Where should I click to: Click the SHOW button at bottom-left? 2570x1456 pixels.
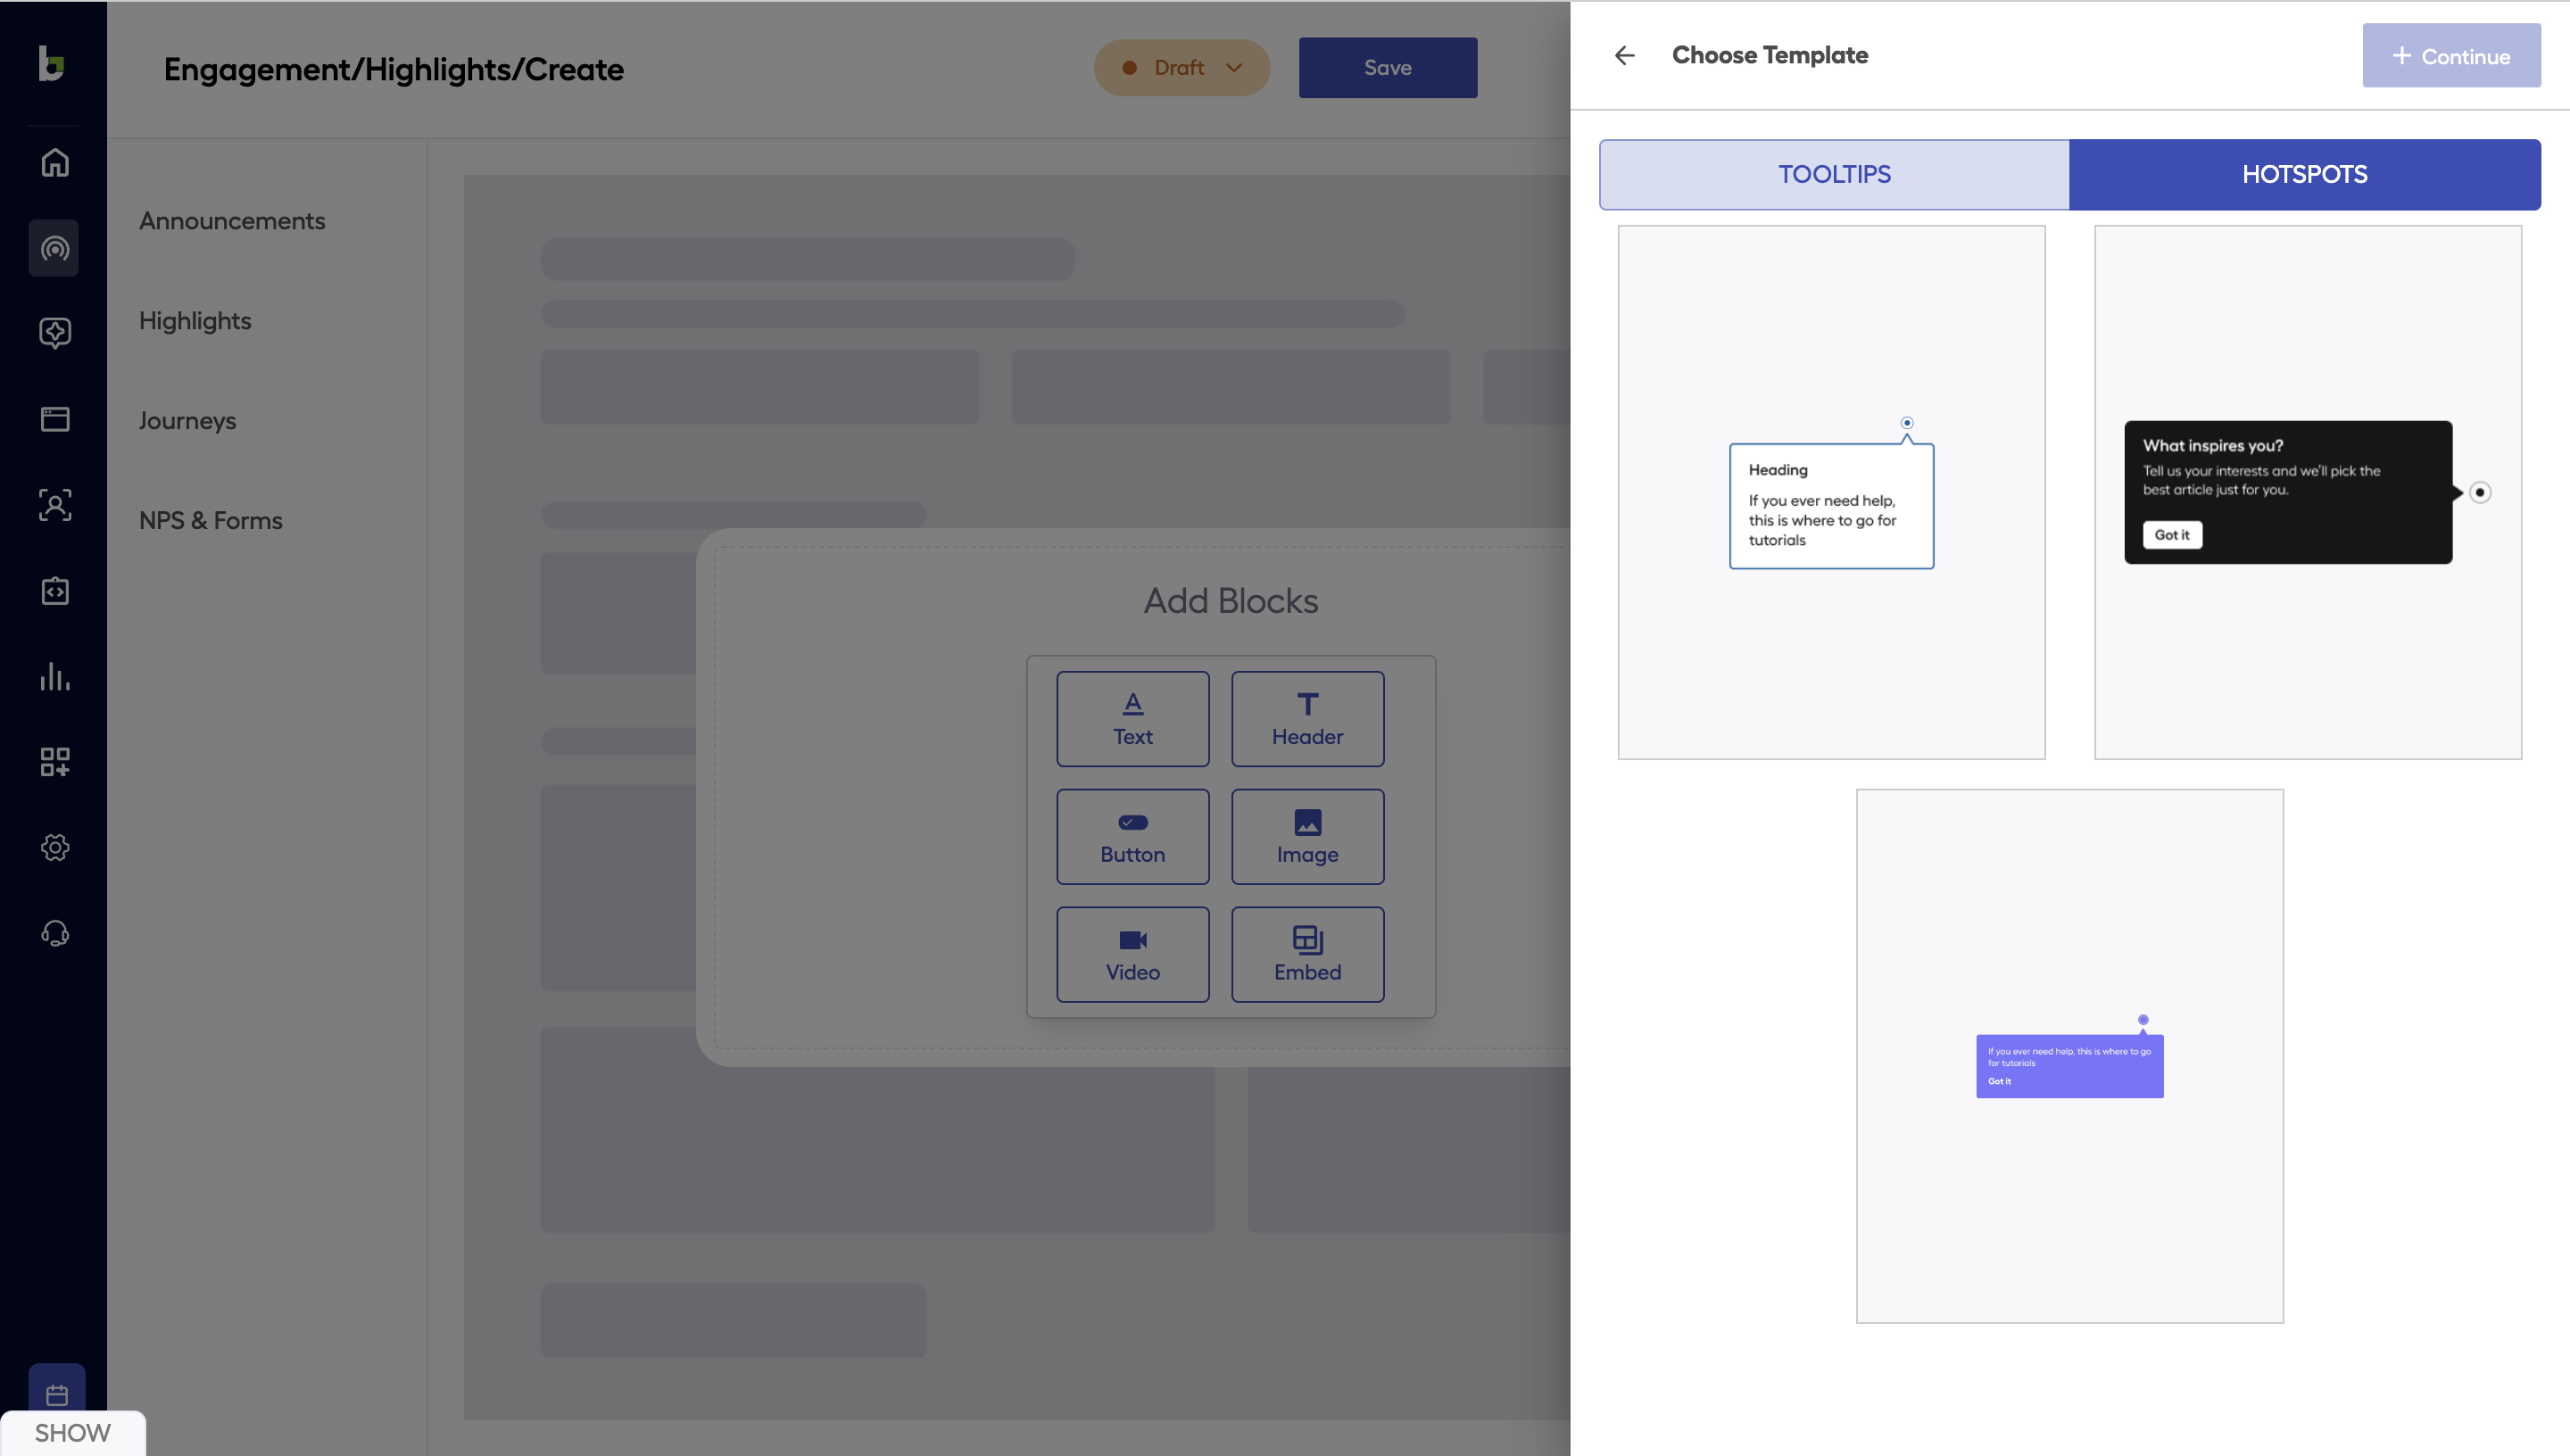click(72, 1432)
